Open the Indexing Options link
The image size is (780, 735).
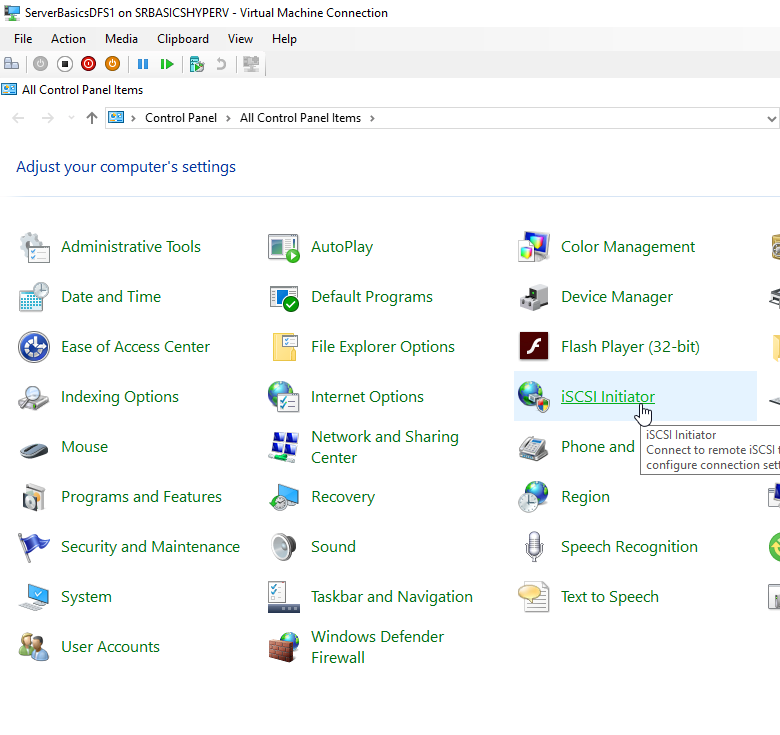click(120, 397)
